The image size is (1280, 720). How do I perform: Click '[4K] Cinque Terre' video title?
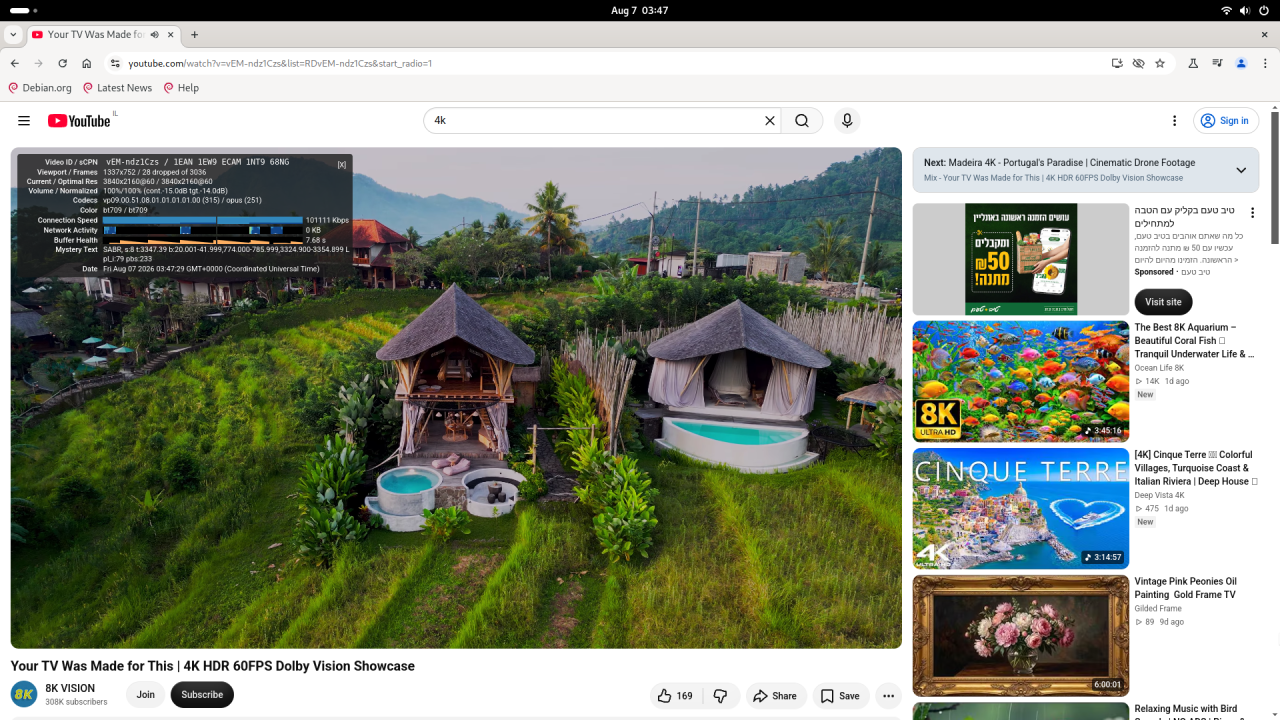tap(1194, 468)
